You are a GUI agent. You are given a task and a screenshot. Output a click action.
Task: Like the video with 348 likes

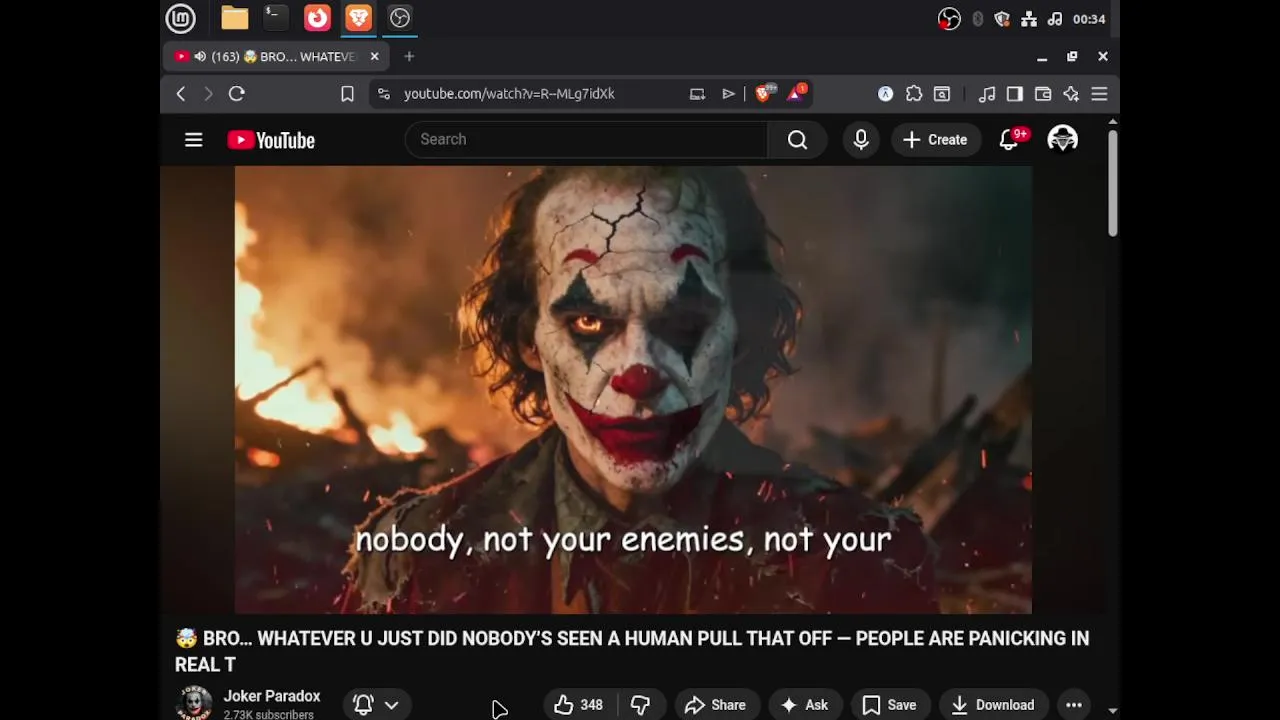[x=579, y=705]
